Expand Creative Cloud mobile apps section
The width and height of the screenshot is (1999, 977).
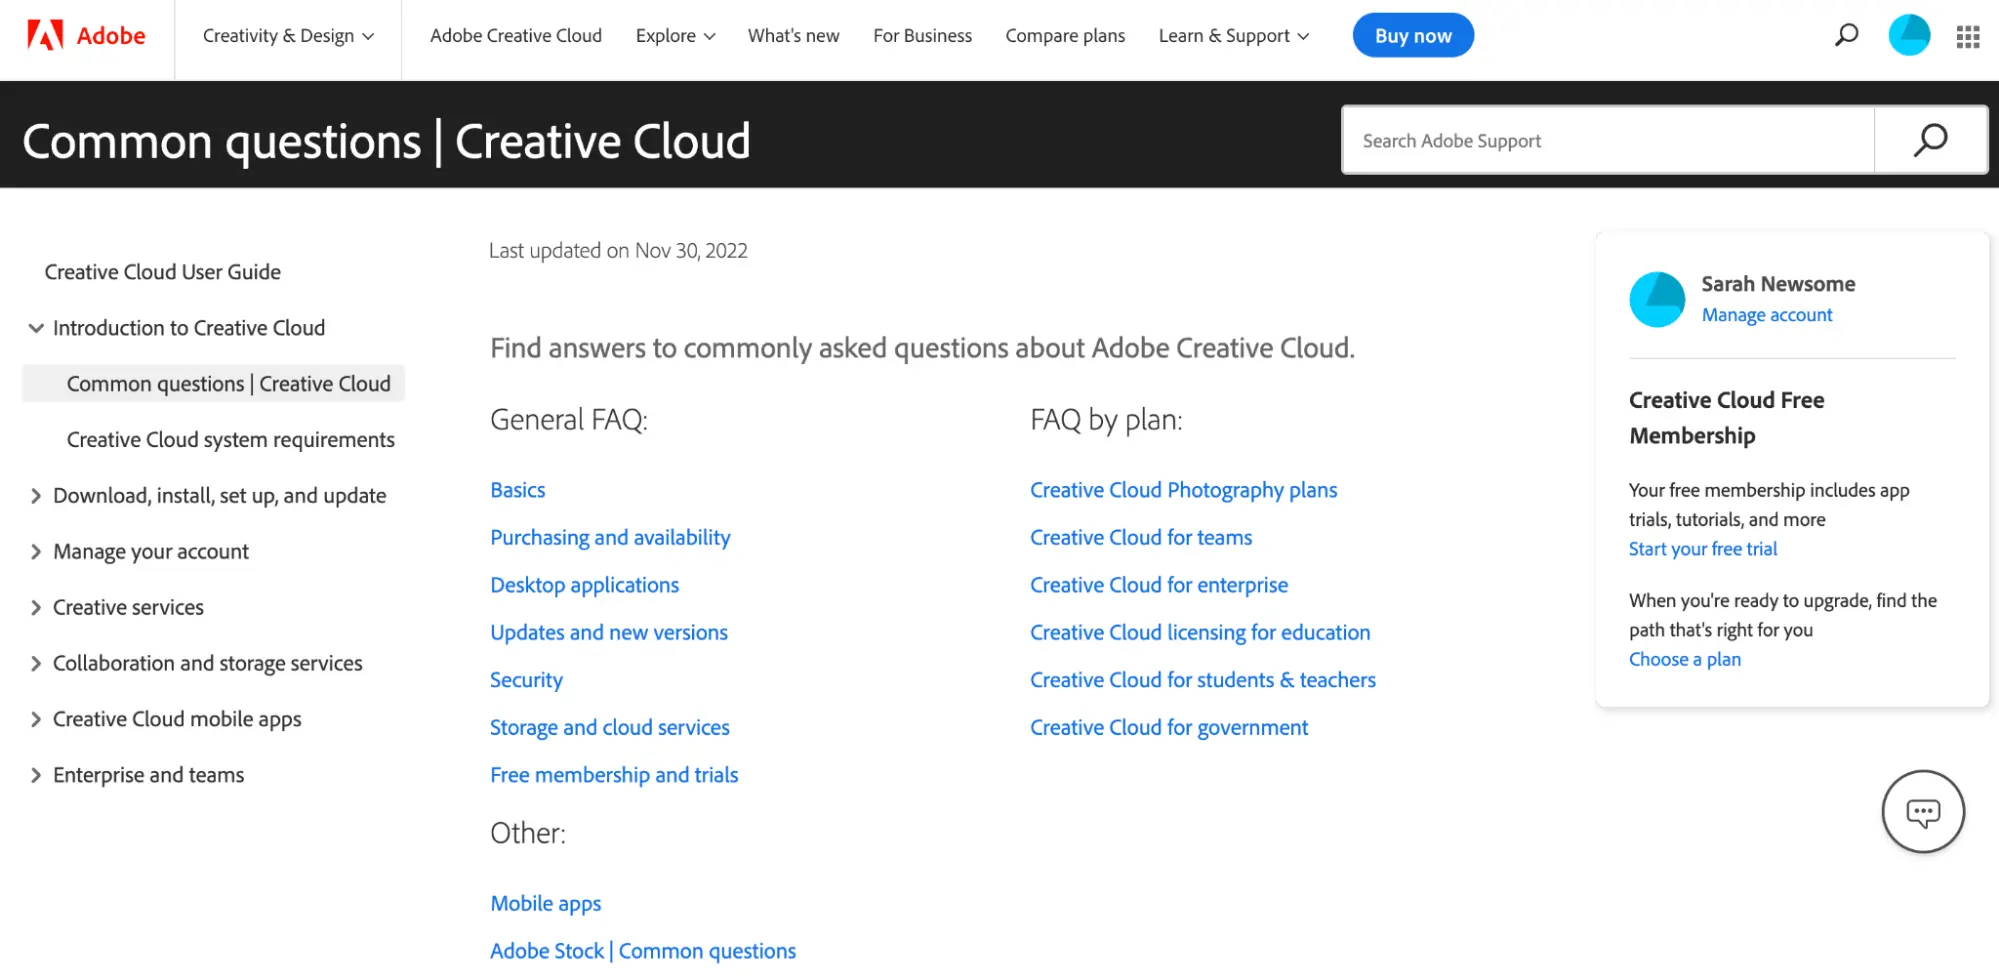click(36, 720)
